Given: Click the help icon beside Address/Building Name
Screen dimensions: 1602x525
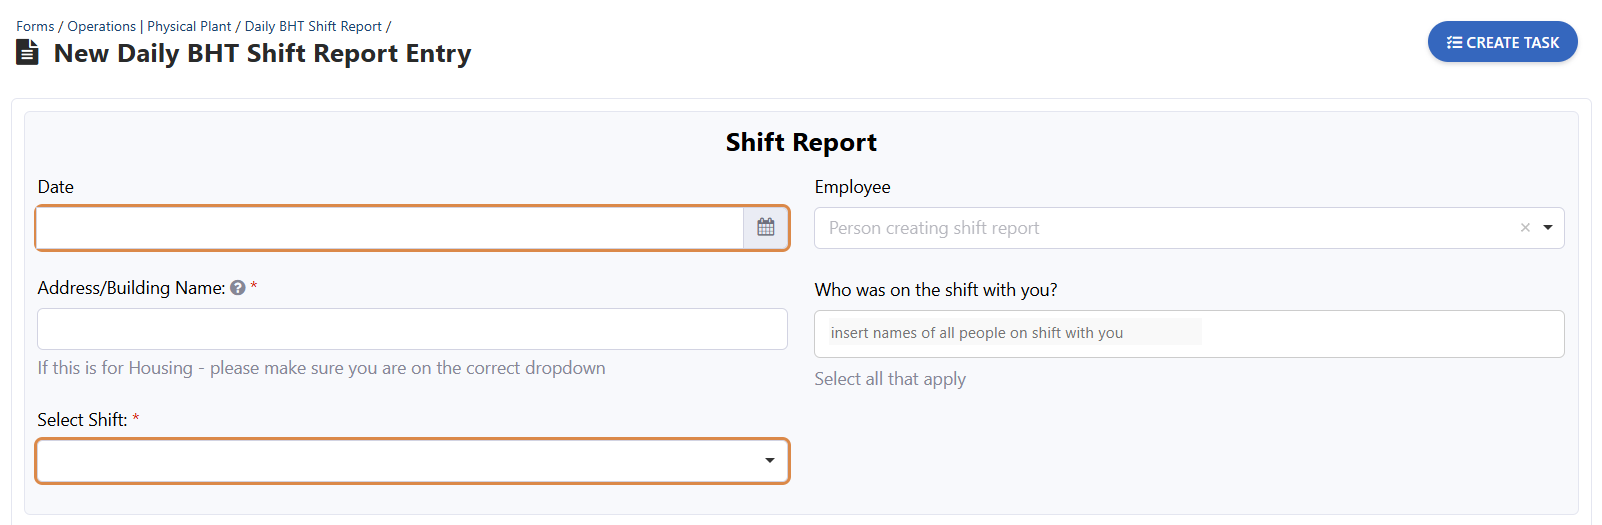Looking at the screenshot, I should tap(238, 288).
